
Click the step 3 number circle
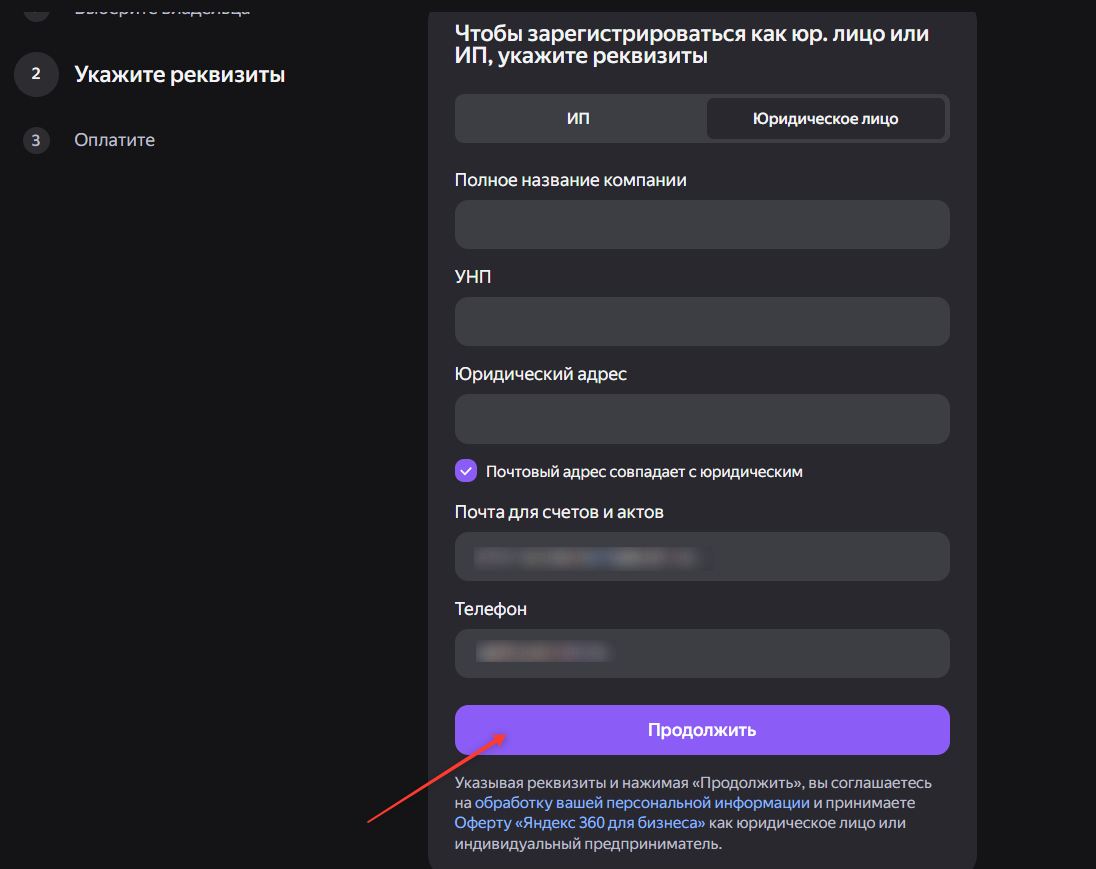pos(36,140)
